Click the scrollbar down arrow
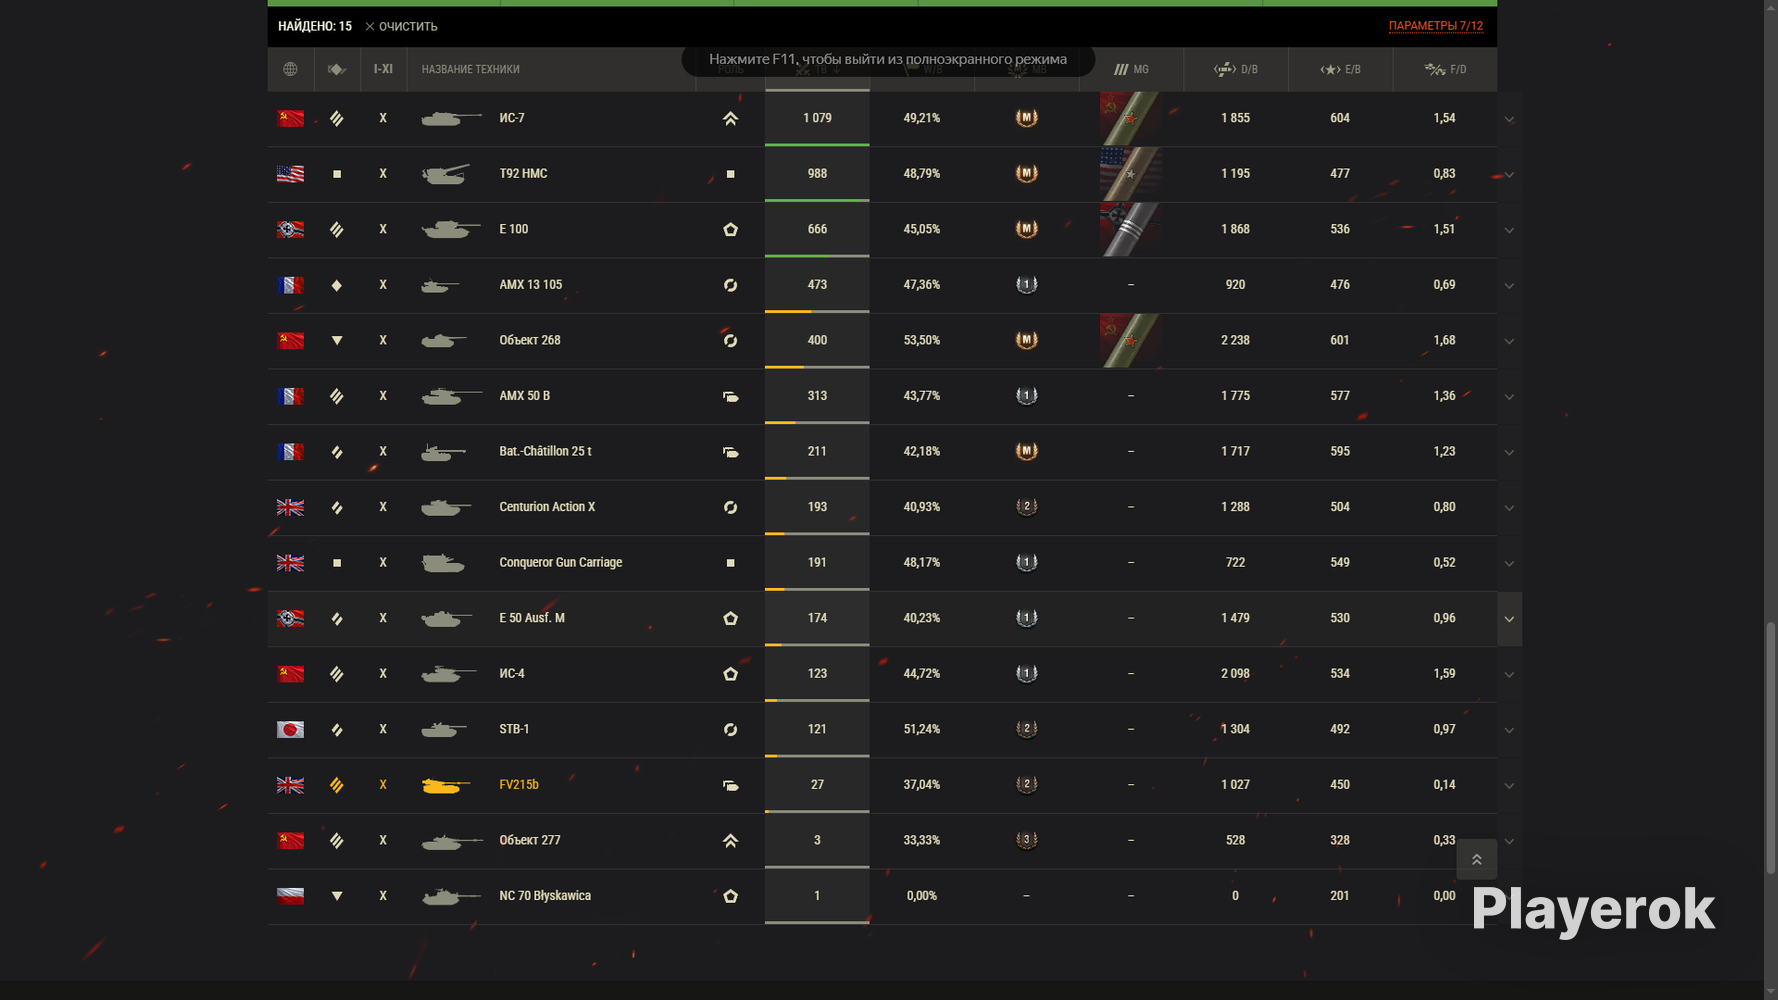The image size is (1778, 1000). (x=1771, y=991)
